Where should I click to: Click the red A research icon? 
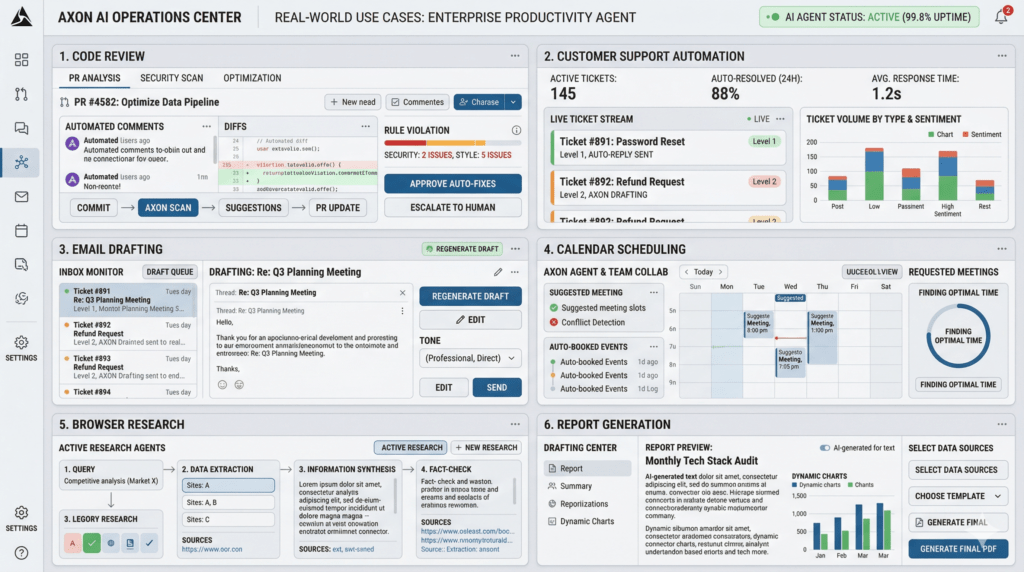click(72, 543)
